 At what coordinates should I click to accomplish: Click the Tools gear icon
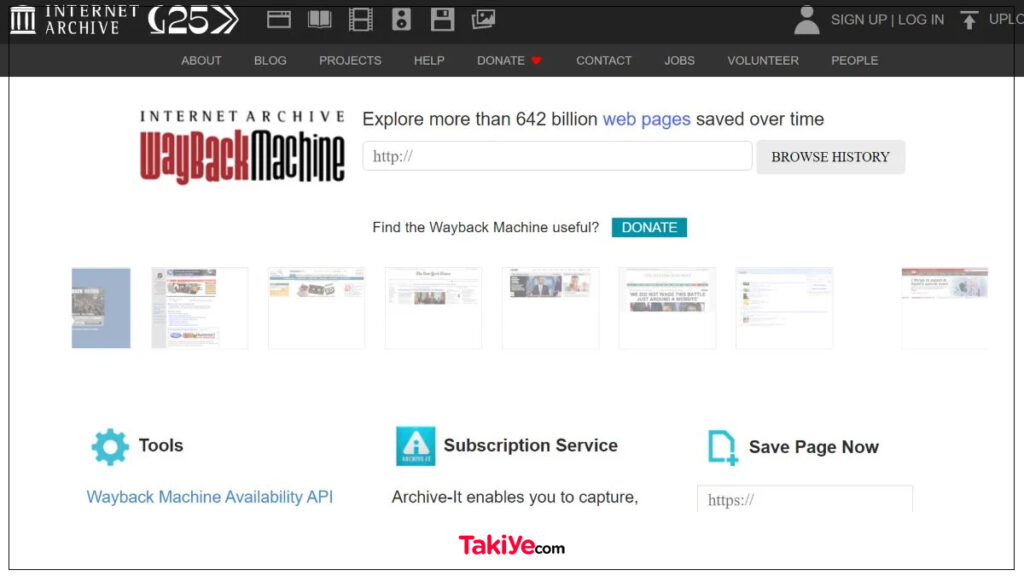110,447
